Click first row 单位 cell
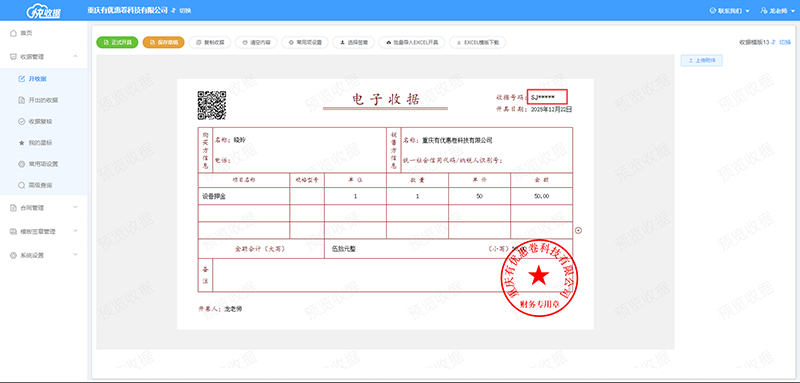800x383 pixels. coord(356,196)
